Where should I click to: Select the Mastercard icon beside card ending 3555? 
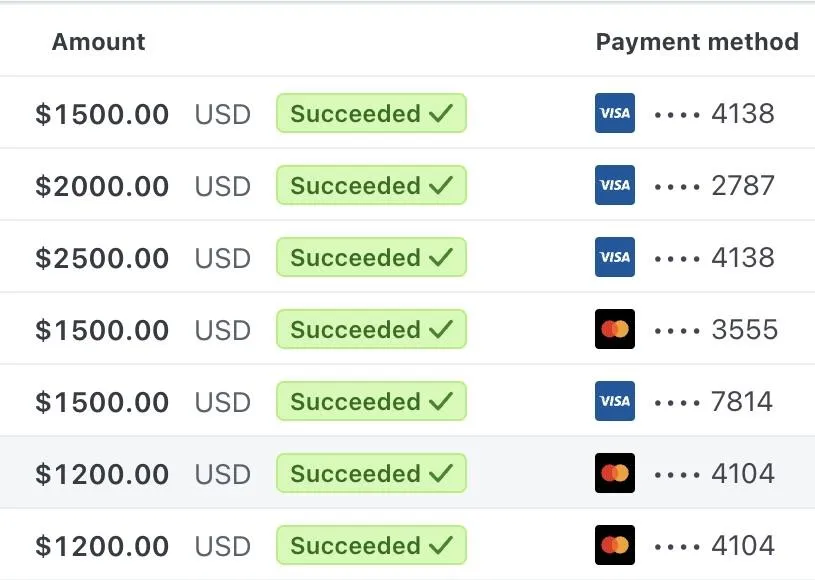point(614,330)
